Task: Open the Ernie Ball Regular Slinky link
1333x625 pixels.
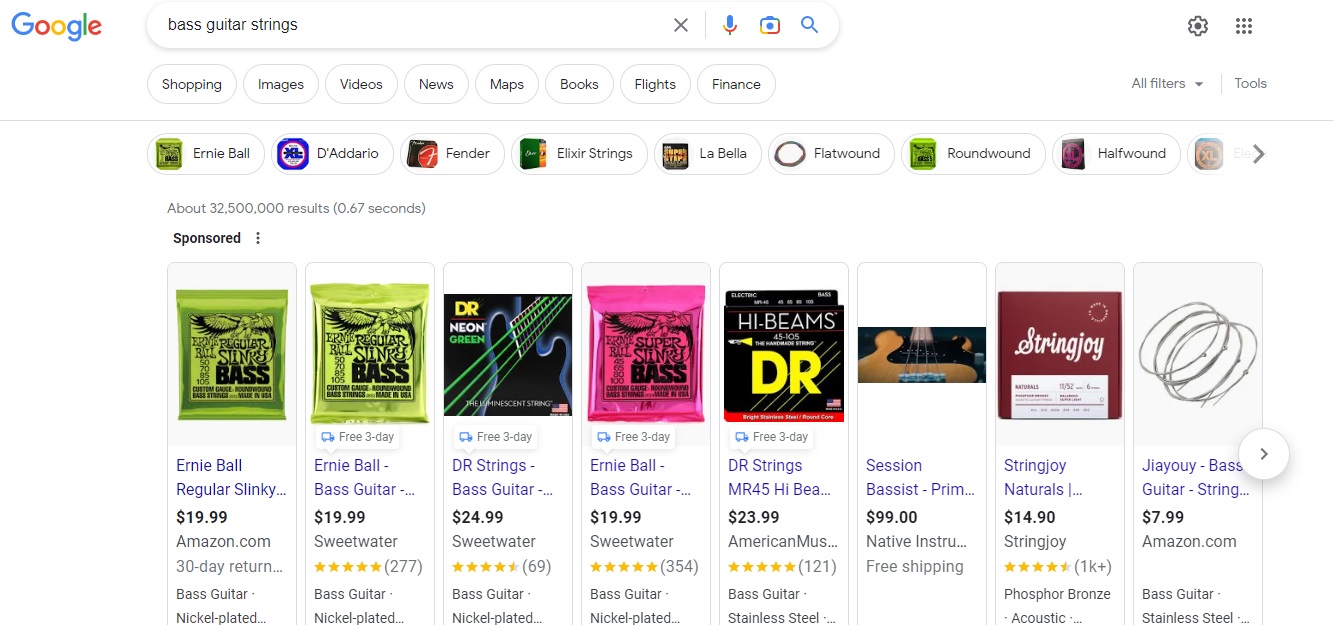Action: pyautogui.click(x=231, y=478)
